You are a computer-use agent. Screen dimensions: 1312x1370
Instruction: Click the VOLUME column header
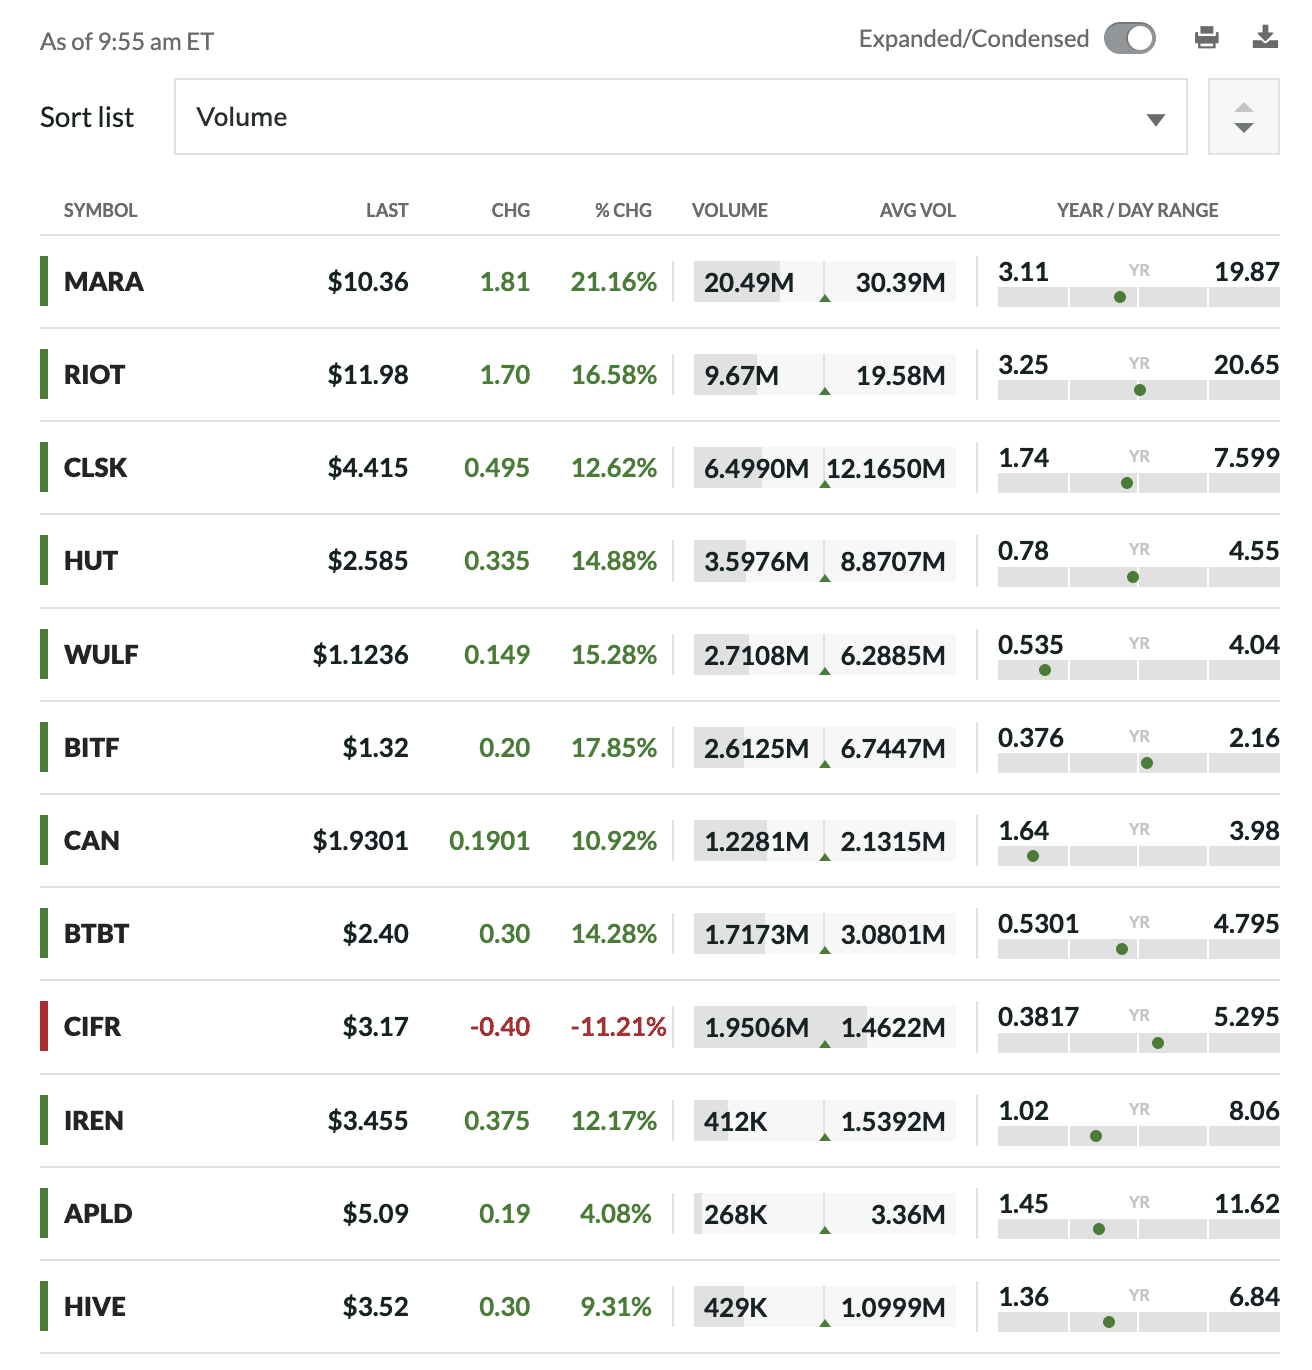click(x=729, y=211)
